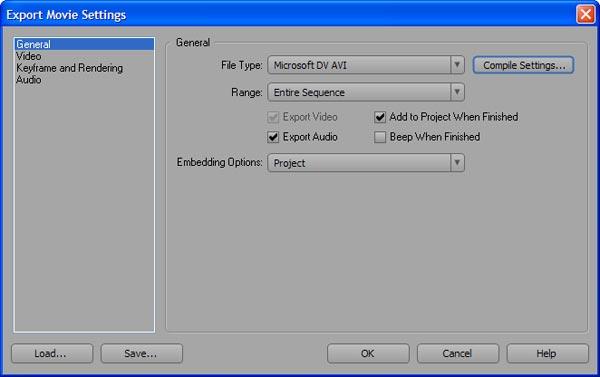Confirm with the OK button

[368, 353]
